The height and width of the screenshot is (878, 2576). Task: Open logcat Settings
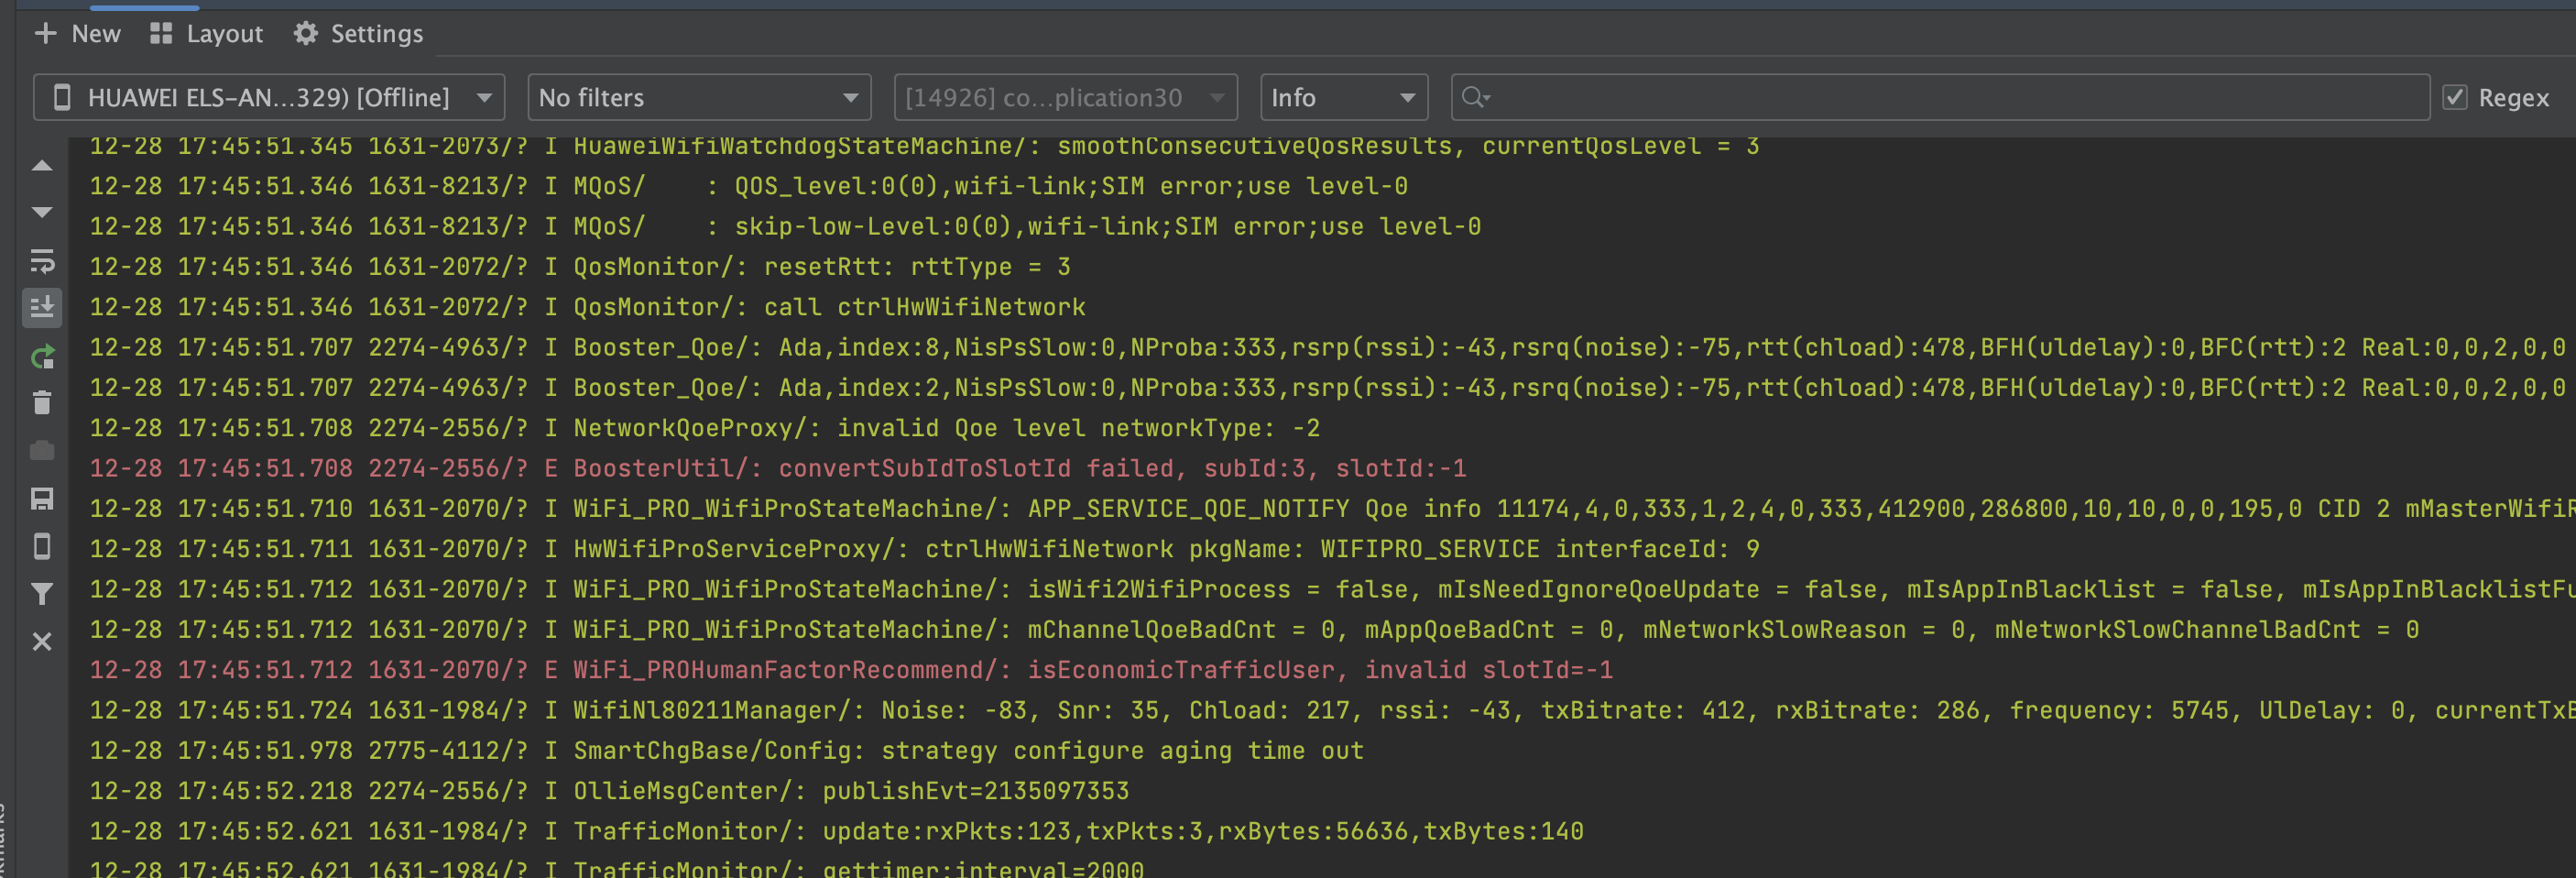click(x=359, y=34)
